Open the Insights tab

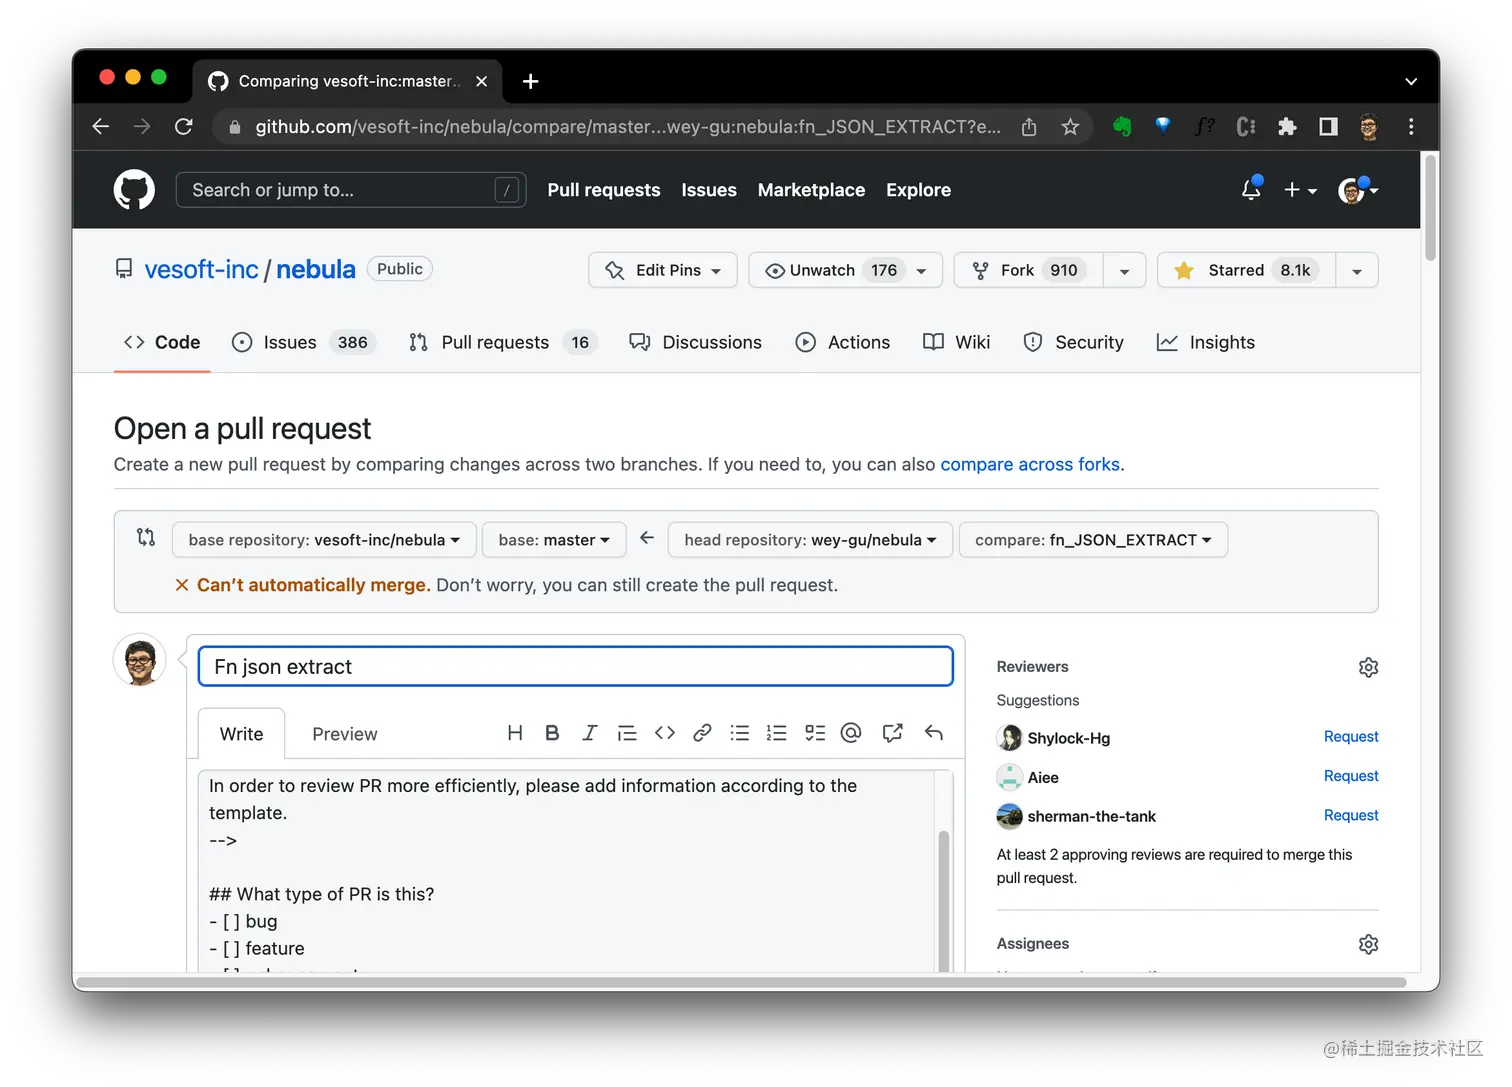(x=1205, y=342)
